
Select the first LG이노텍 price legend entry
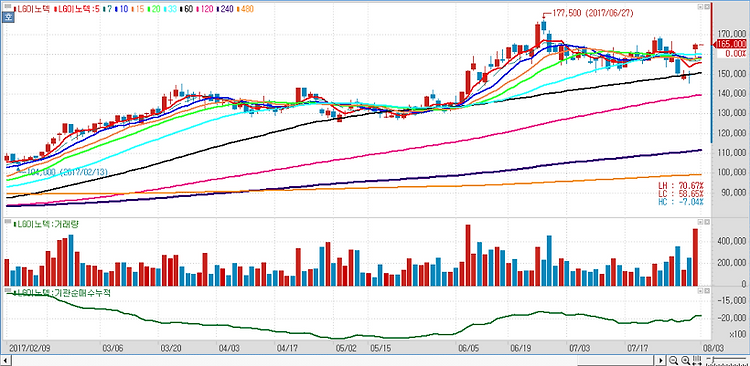32,9
